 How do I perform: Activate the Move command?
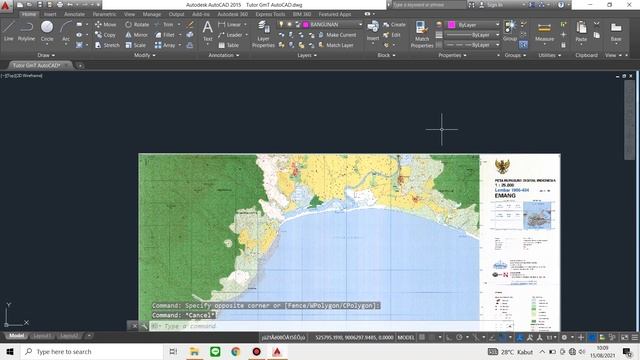point(105,24)
